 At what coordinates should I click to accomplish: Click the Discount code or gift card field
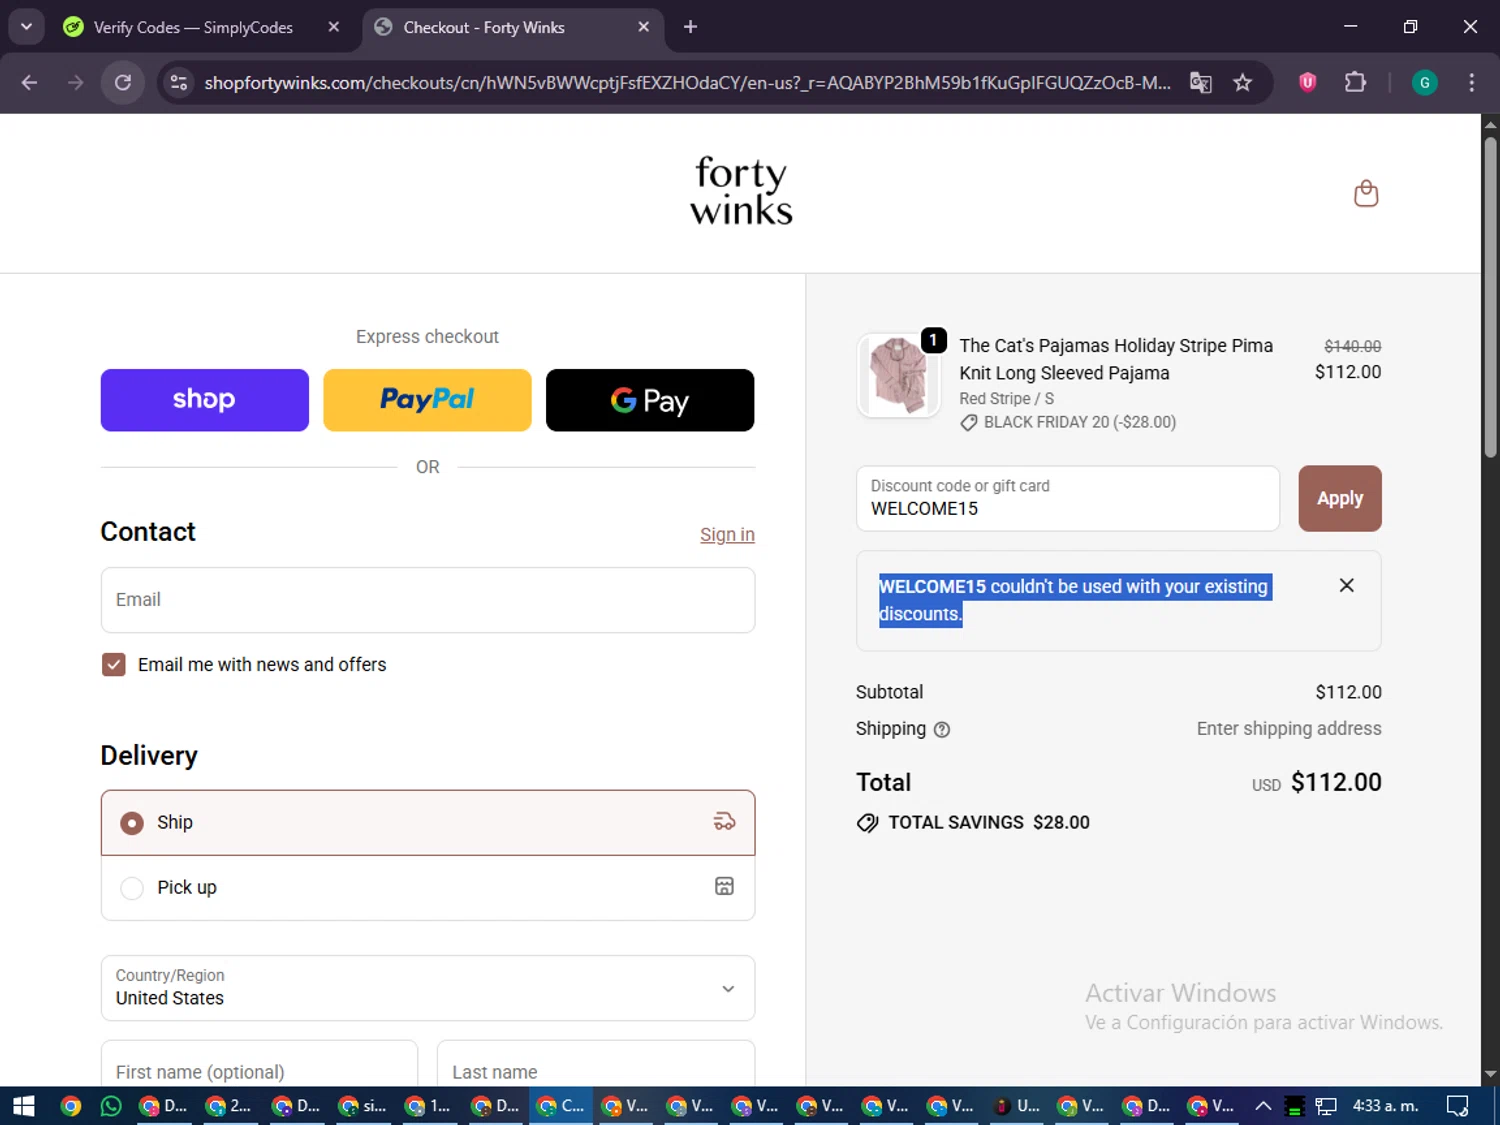point(1068,498)
